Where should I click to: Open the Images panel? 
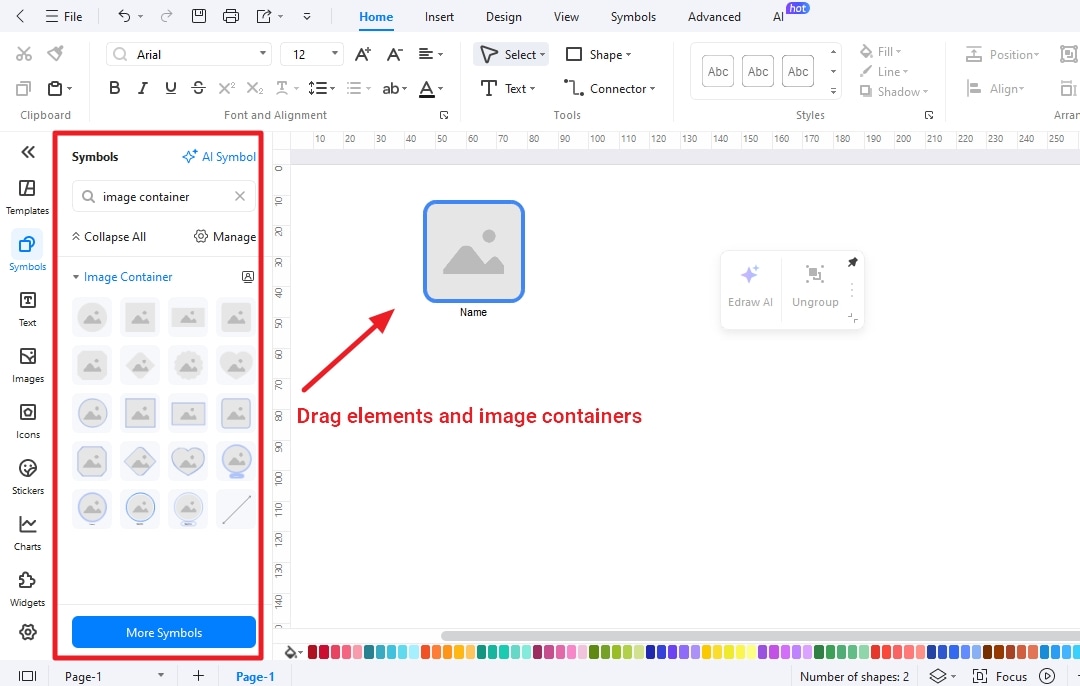[x=27, y=364]
